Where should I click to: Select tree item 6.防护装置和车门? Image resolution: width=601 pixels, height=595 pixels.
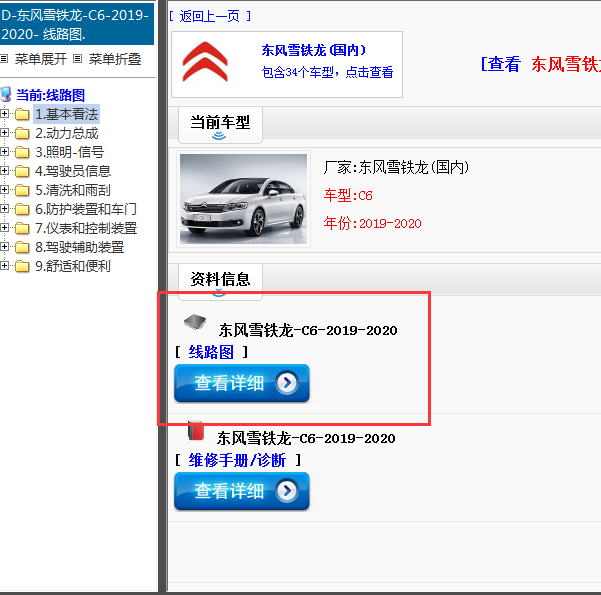86,209
